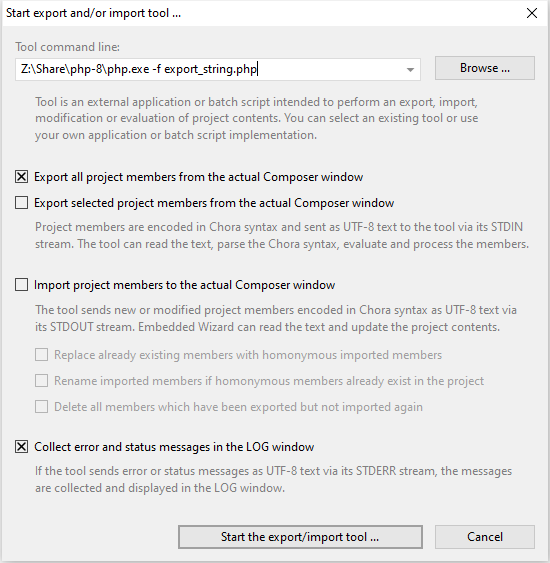Enable Export selected project members checkbox
550x563 pixels.
click(22, 203)
